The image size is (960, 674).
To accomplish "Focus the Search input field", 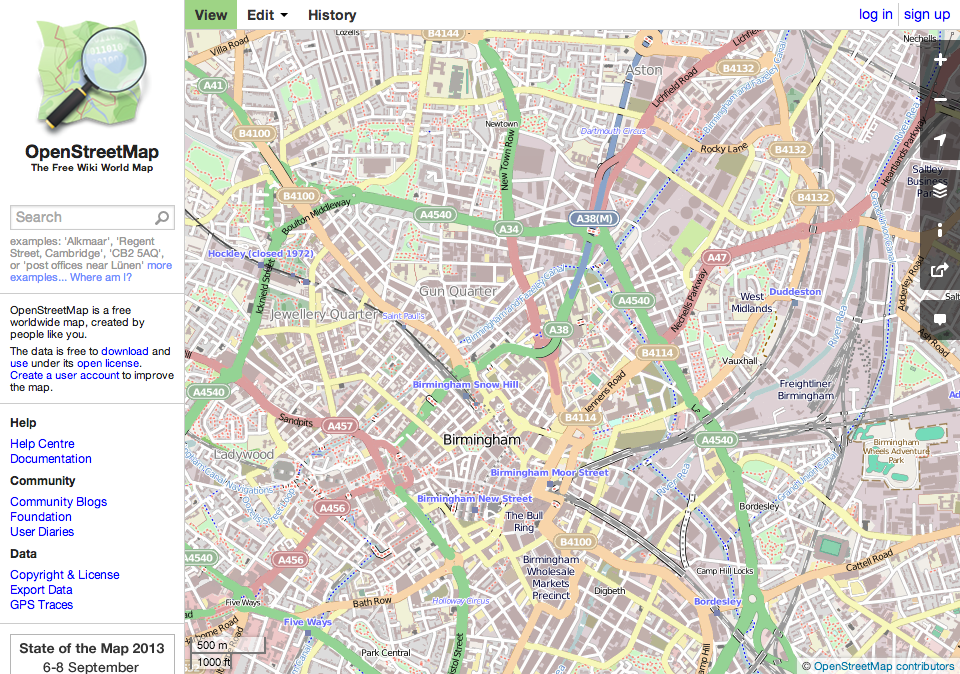I will coord(92,217).
